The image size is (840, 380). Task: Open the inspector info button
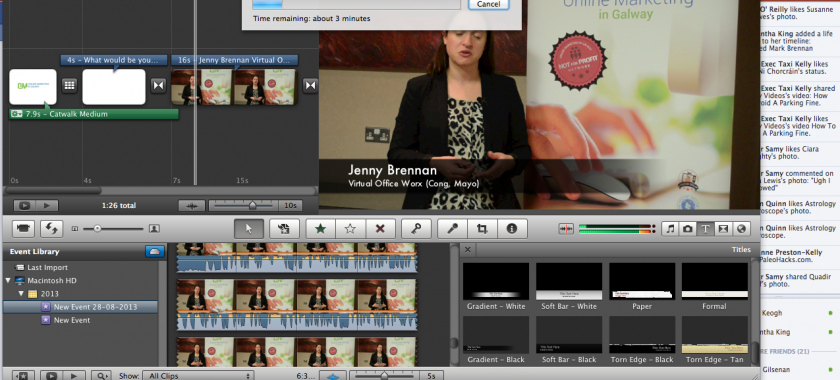[512, 229]
